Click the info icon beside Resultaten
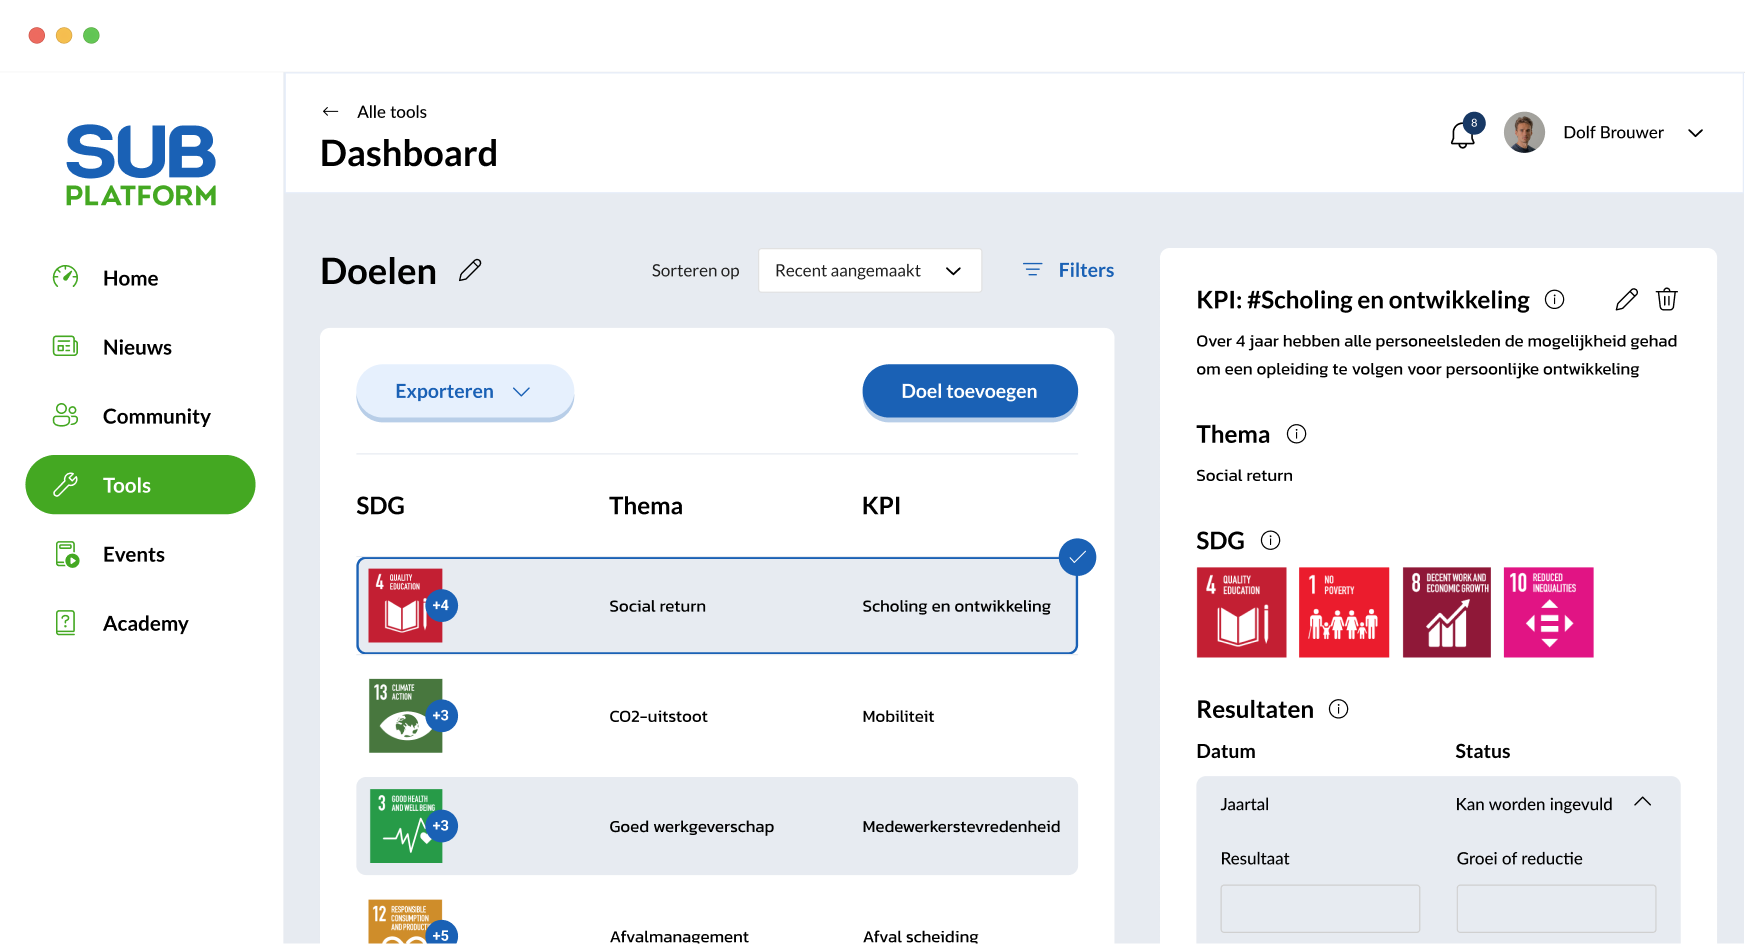Viewport: 1745px width, 944px height. click(x=1338, y=709)
